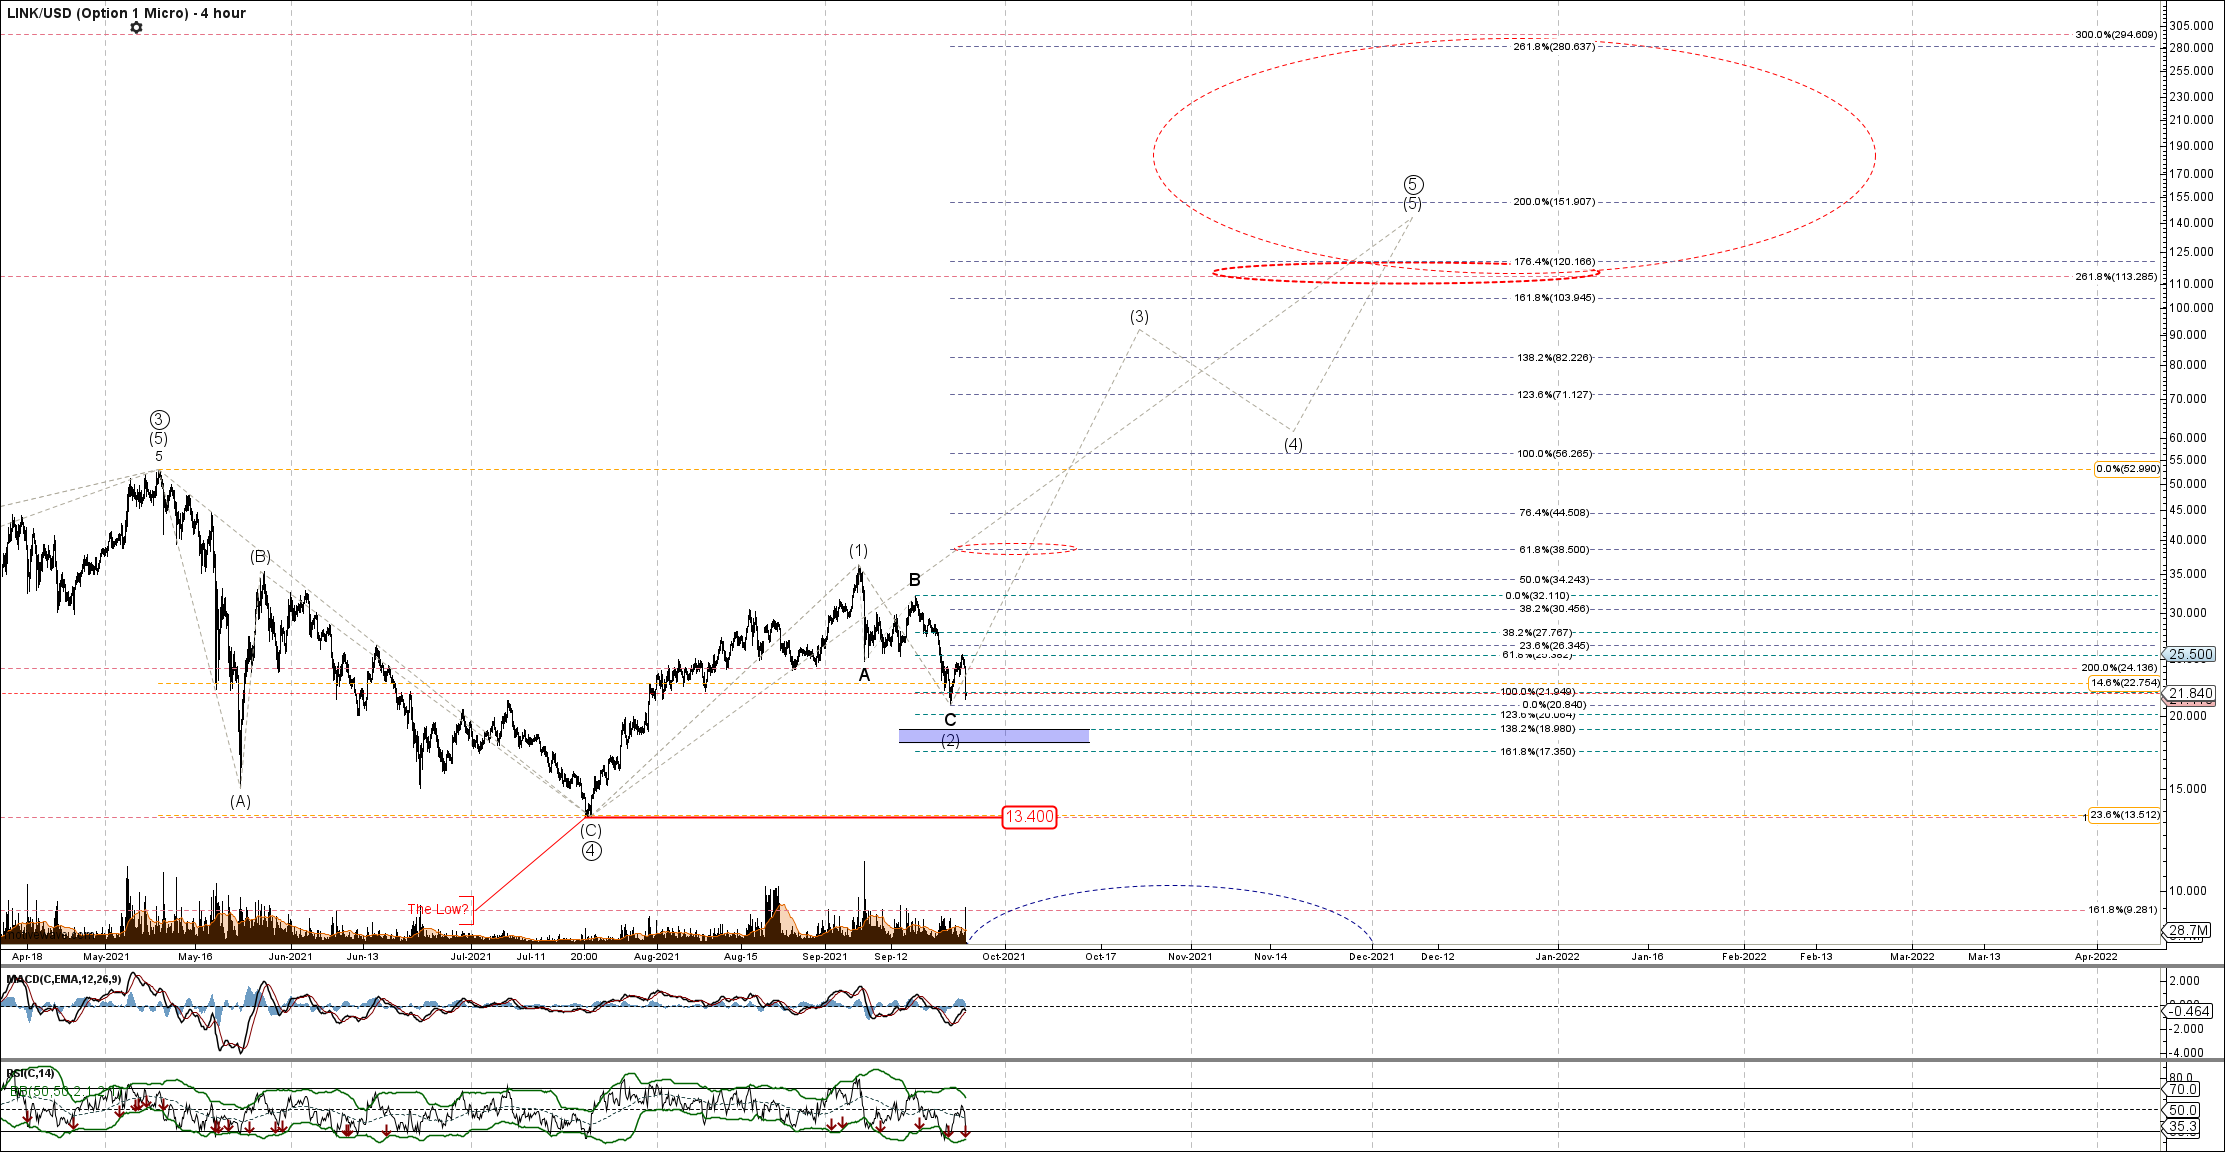2225x1152 pixels.
Task: Click the 50.0%(34.243) Fibonacci label
Action: [1554, 580]
